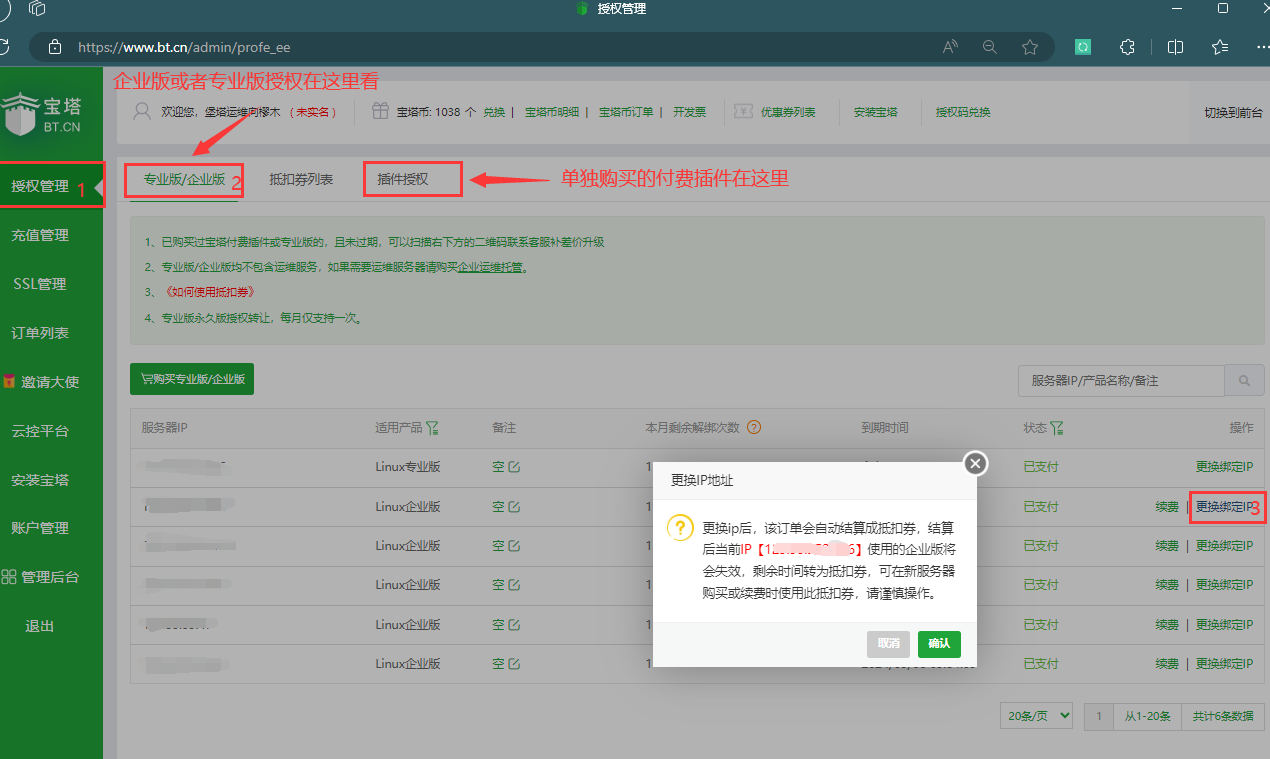This screenshot has height=759, width=1270.
Task: Click the search magnifier button beside the search field
Action: click(x=1245, y=381)
